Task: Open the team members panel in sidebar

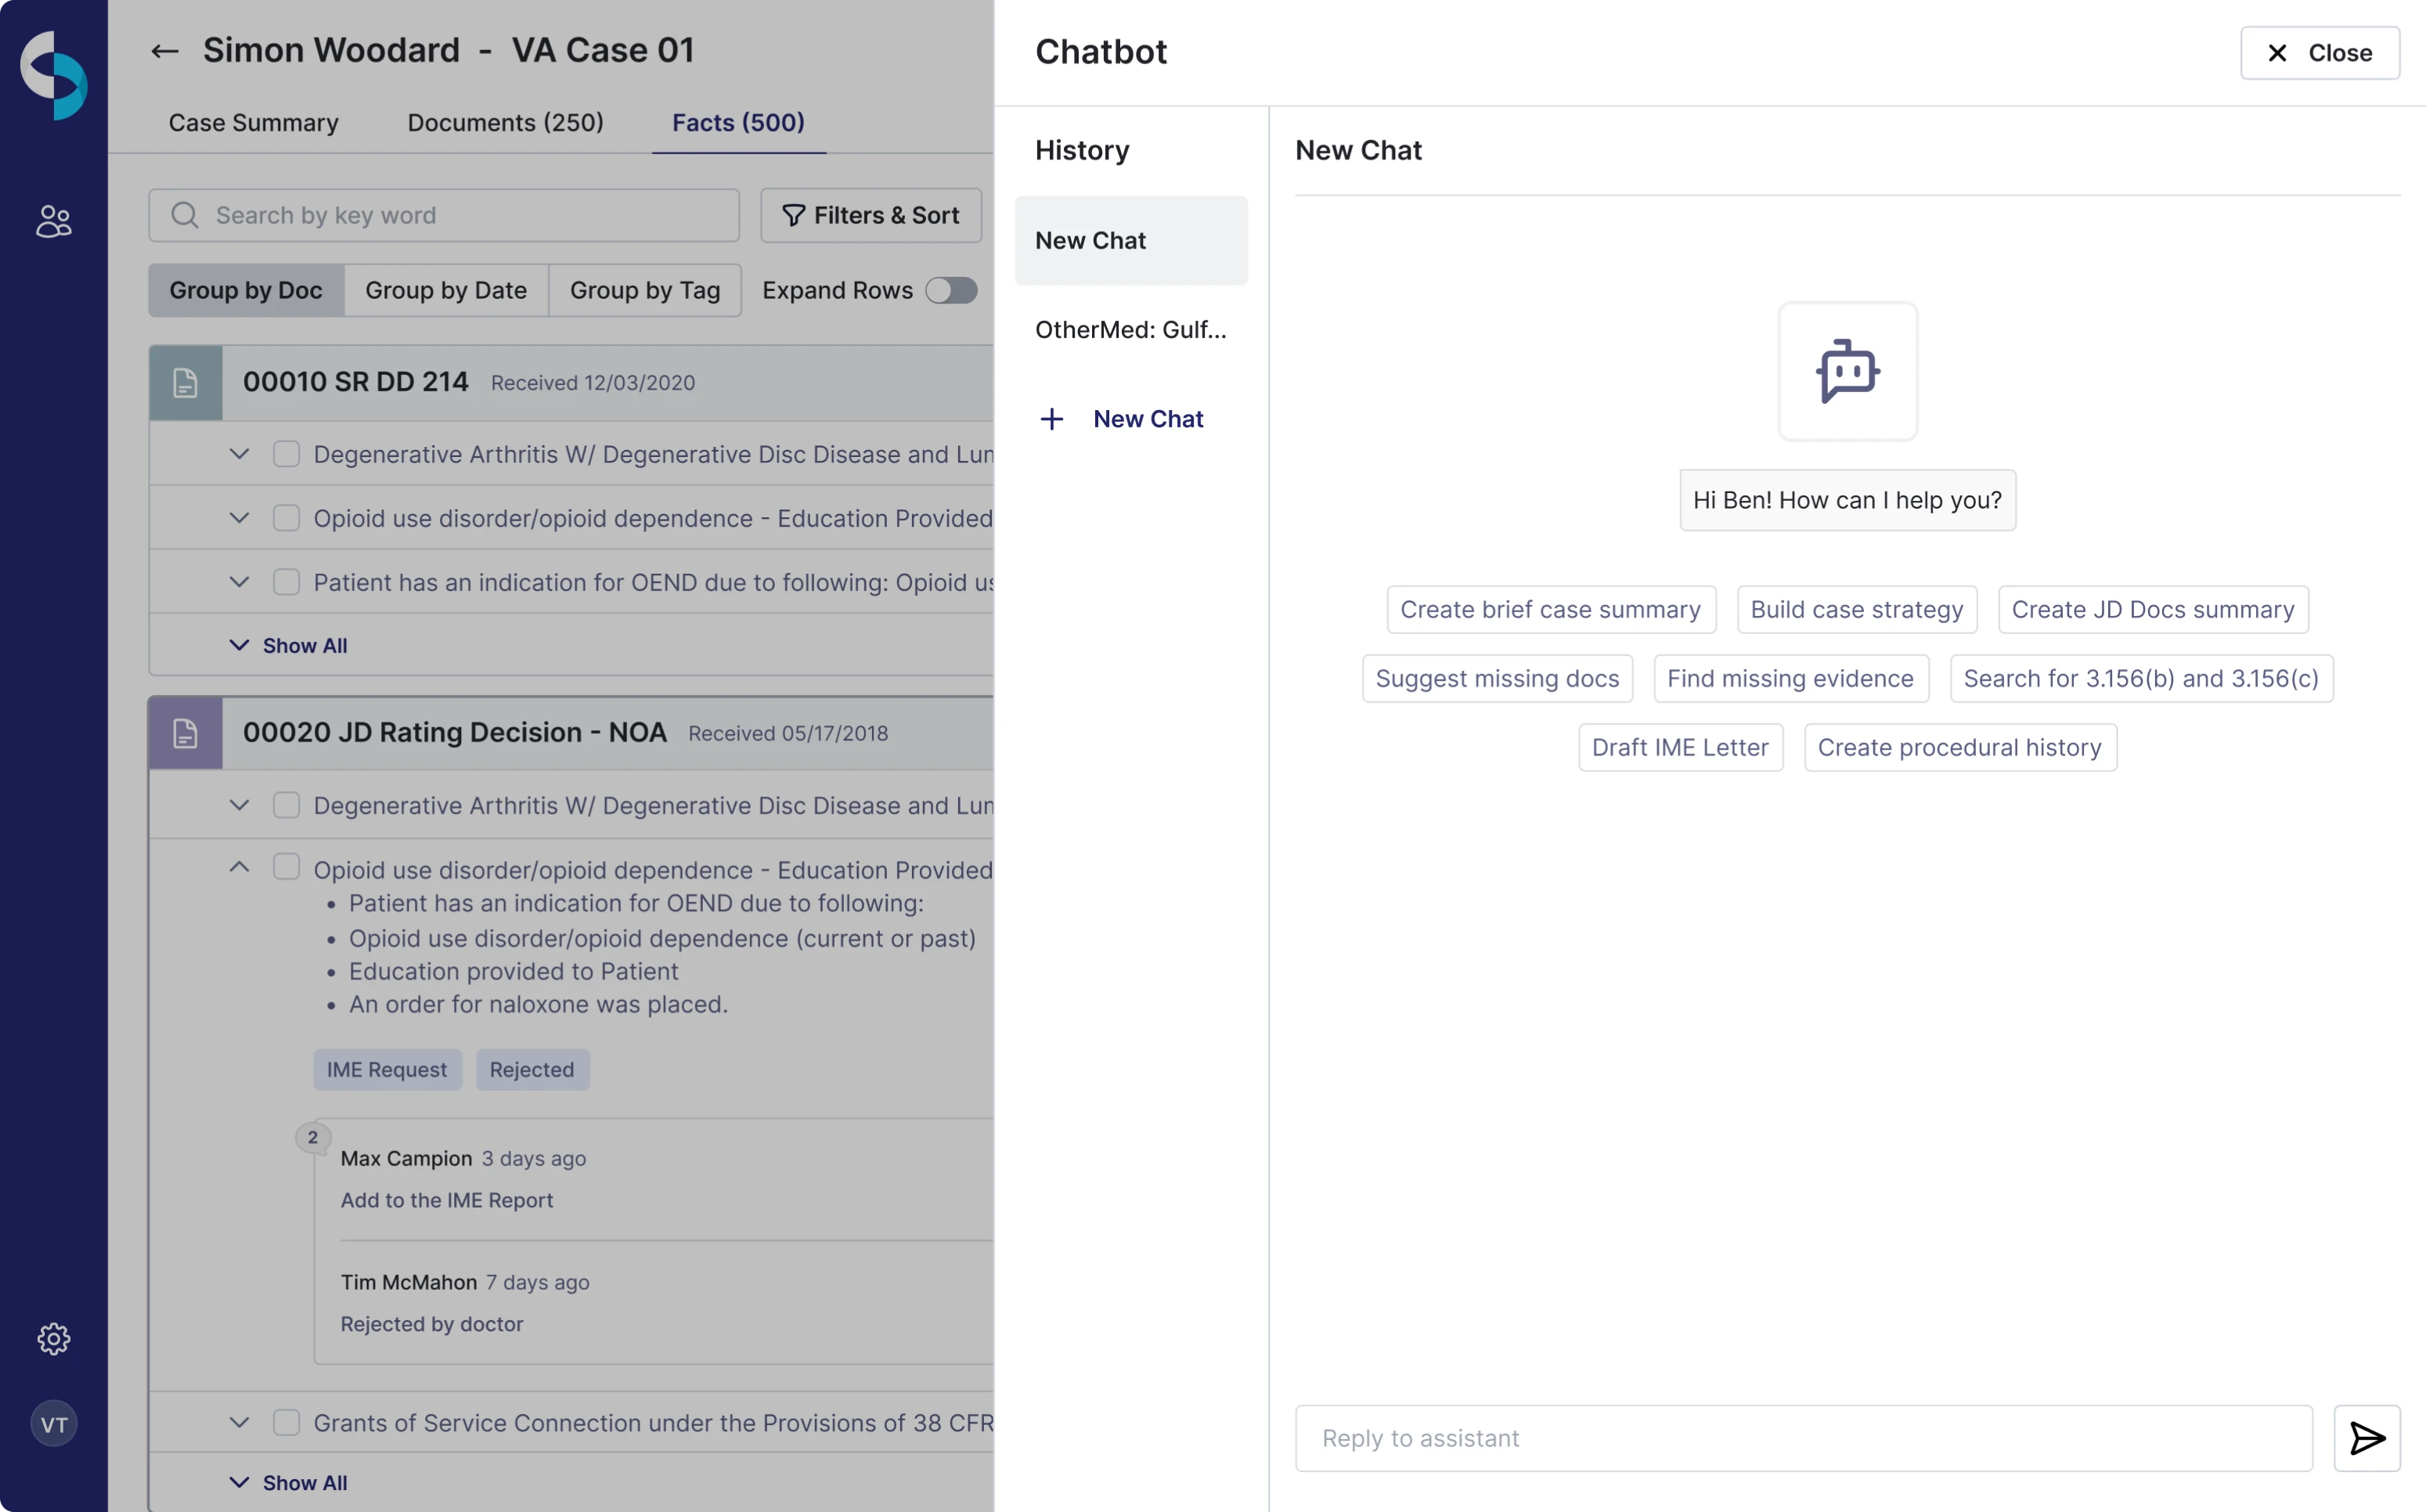Action: click(x=53, y=220)
